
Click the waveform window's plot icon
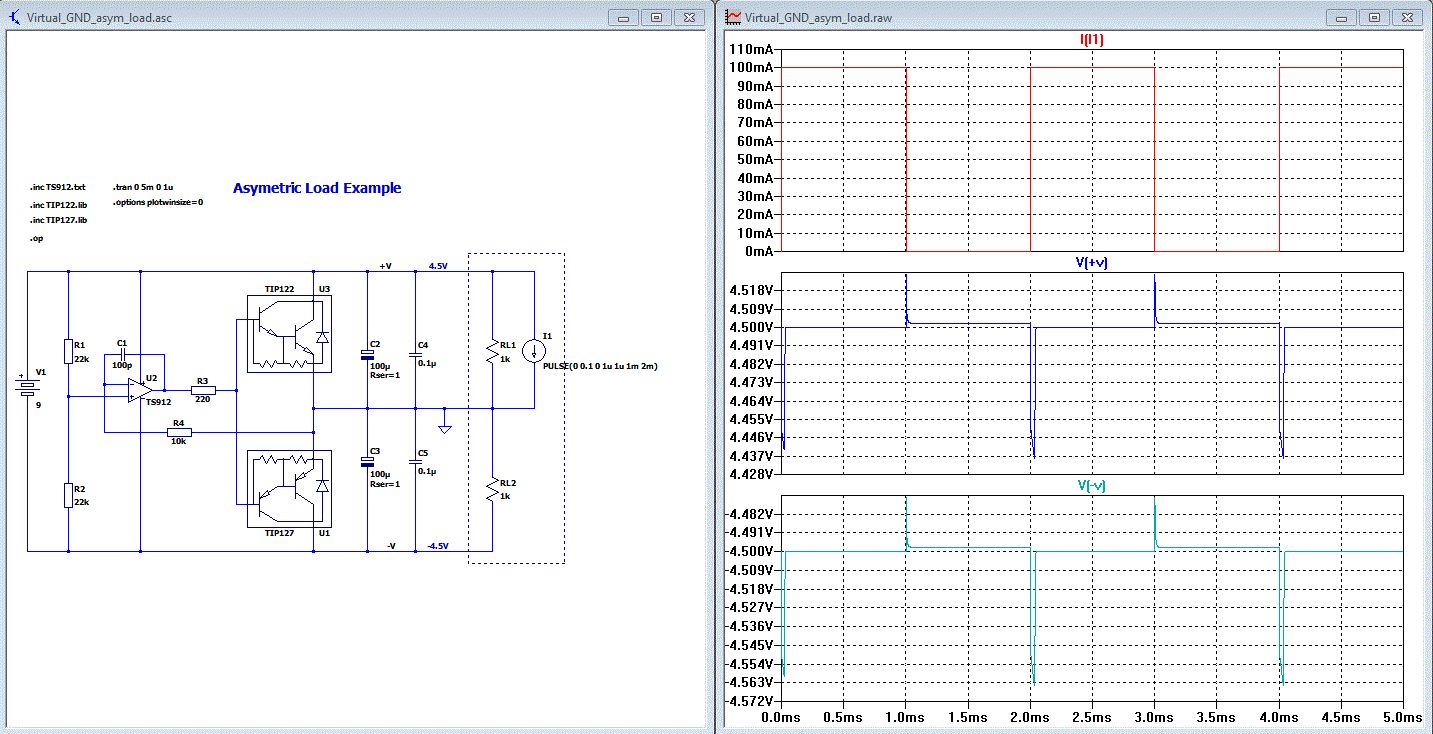point(733,17)
